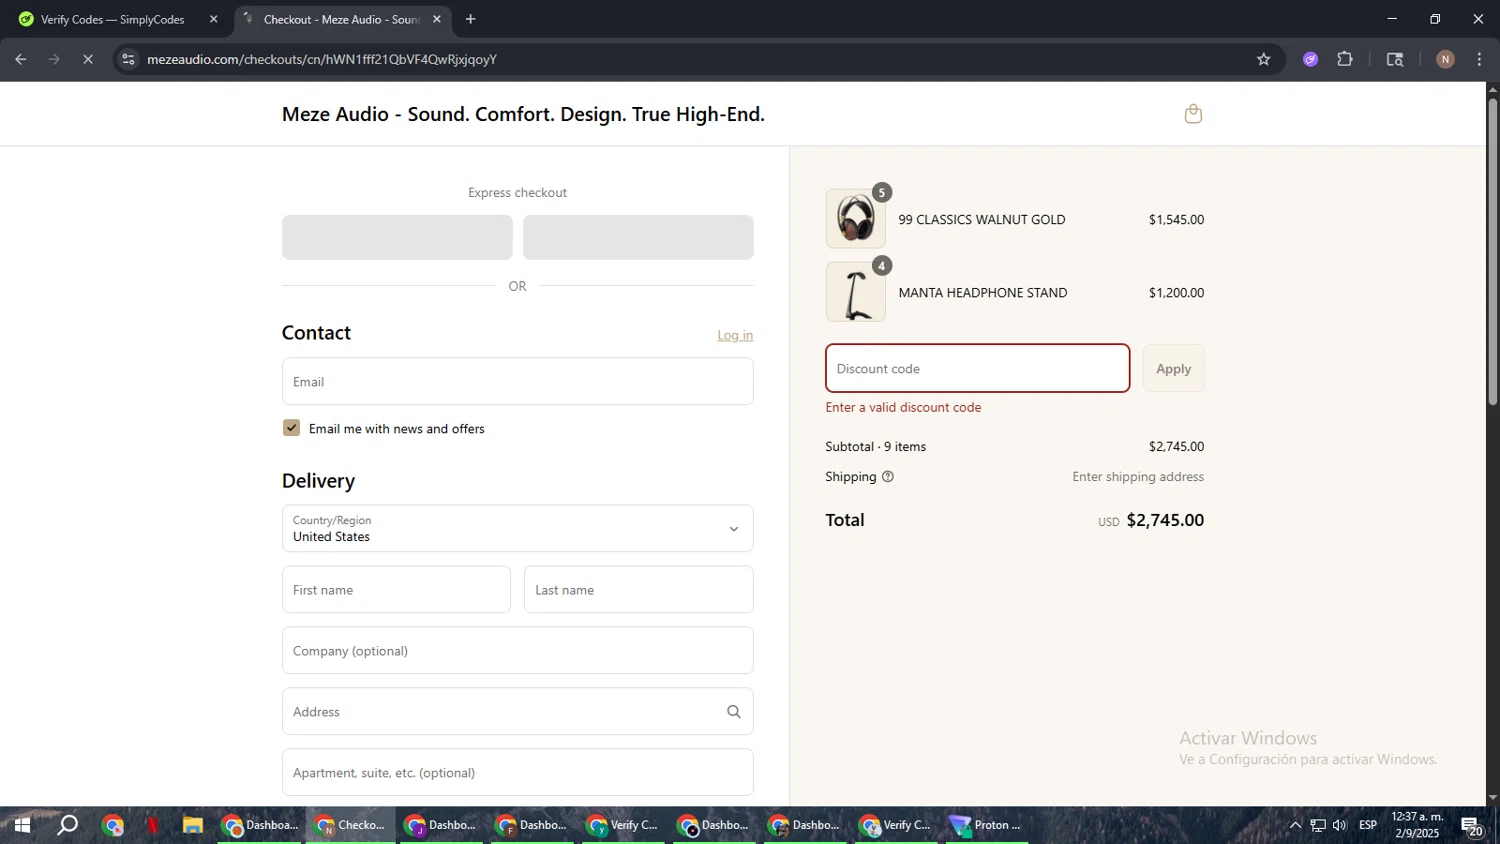Click the shipping info question mark icon
The height and width of the screenshot is (844, 1500).
tap(888, 477)
